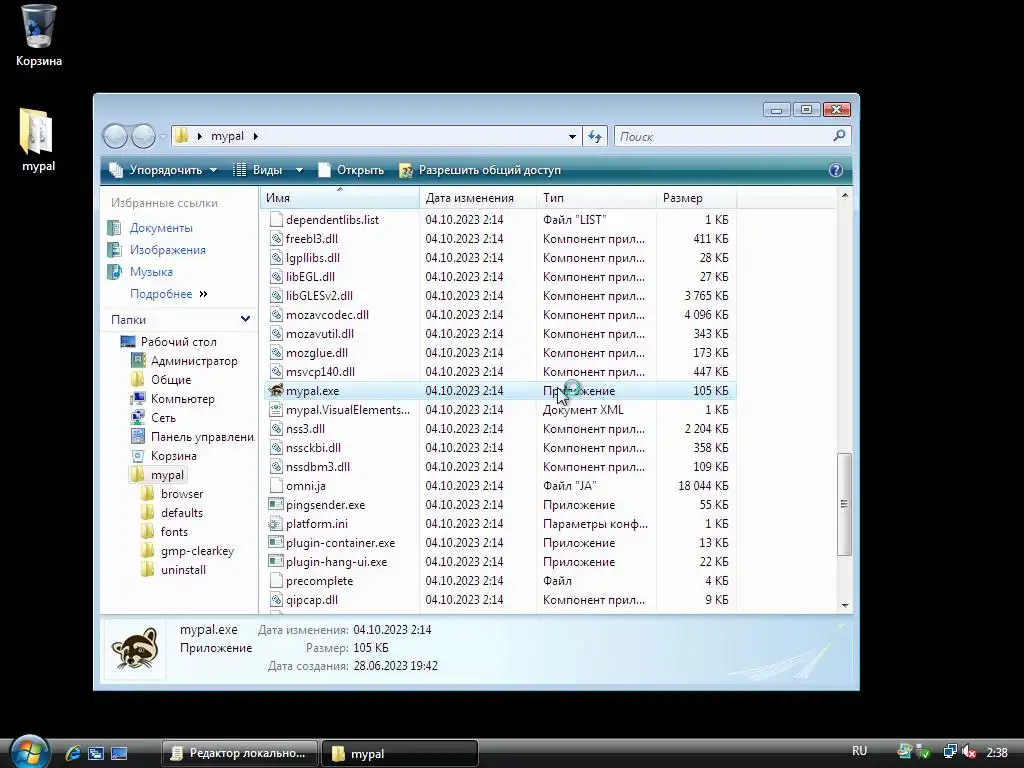
Task: Go back with the Back arrow
Action: pos(115,136)
